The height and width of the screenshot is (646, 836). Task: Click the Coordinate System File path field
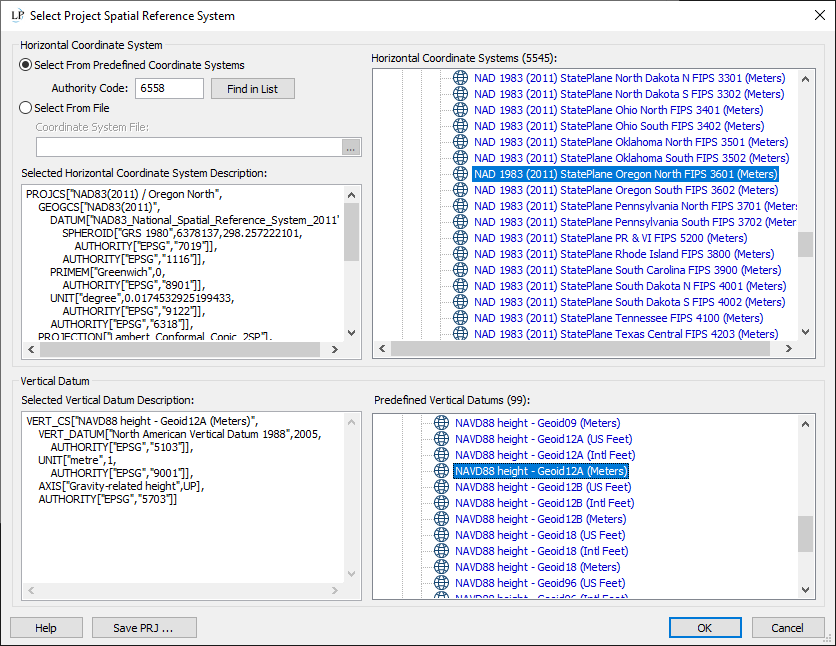(189, 148)
